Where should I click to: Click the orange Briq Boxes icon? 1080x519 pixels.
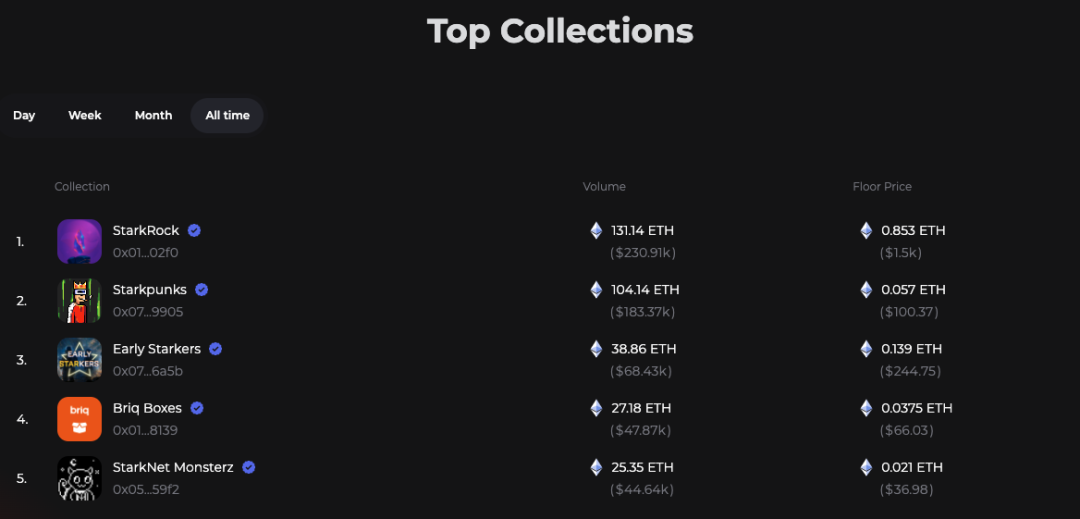pyautogui.click(x=79, y=419)
